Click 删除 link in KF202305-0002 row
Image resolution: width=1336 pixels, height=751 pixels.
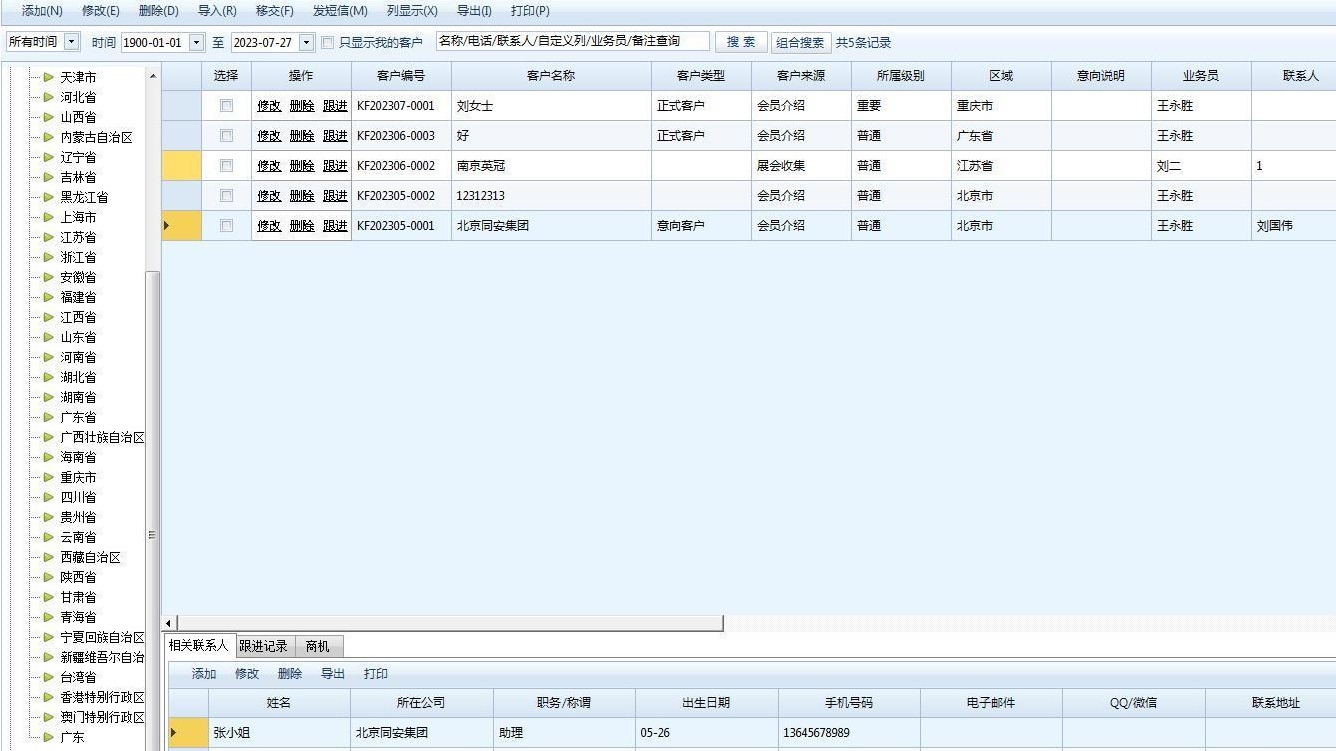click(302, 196)
